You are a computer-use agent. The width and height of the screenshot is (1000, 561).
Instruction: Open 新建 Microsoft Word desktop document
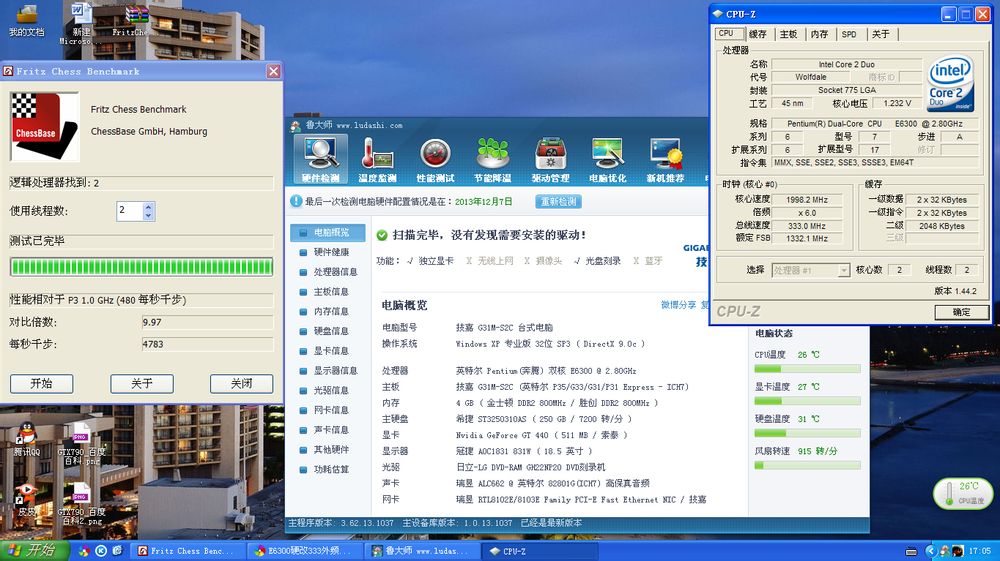pos(80,24)
